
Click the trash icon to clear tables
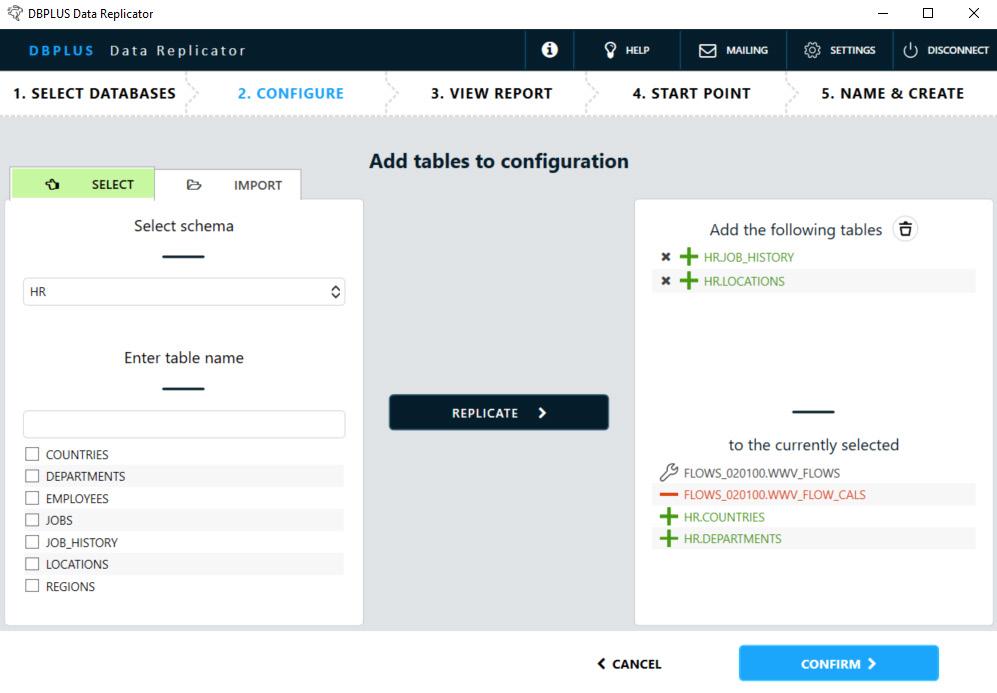click(x=905, y=229)
